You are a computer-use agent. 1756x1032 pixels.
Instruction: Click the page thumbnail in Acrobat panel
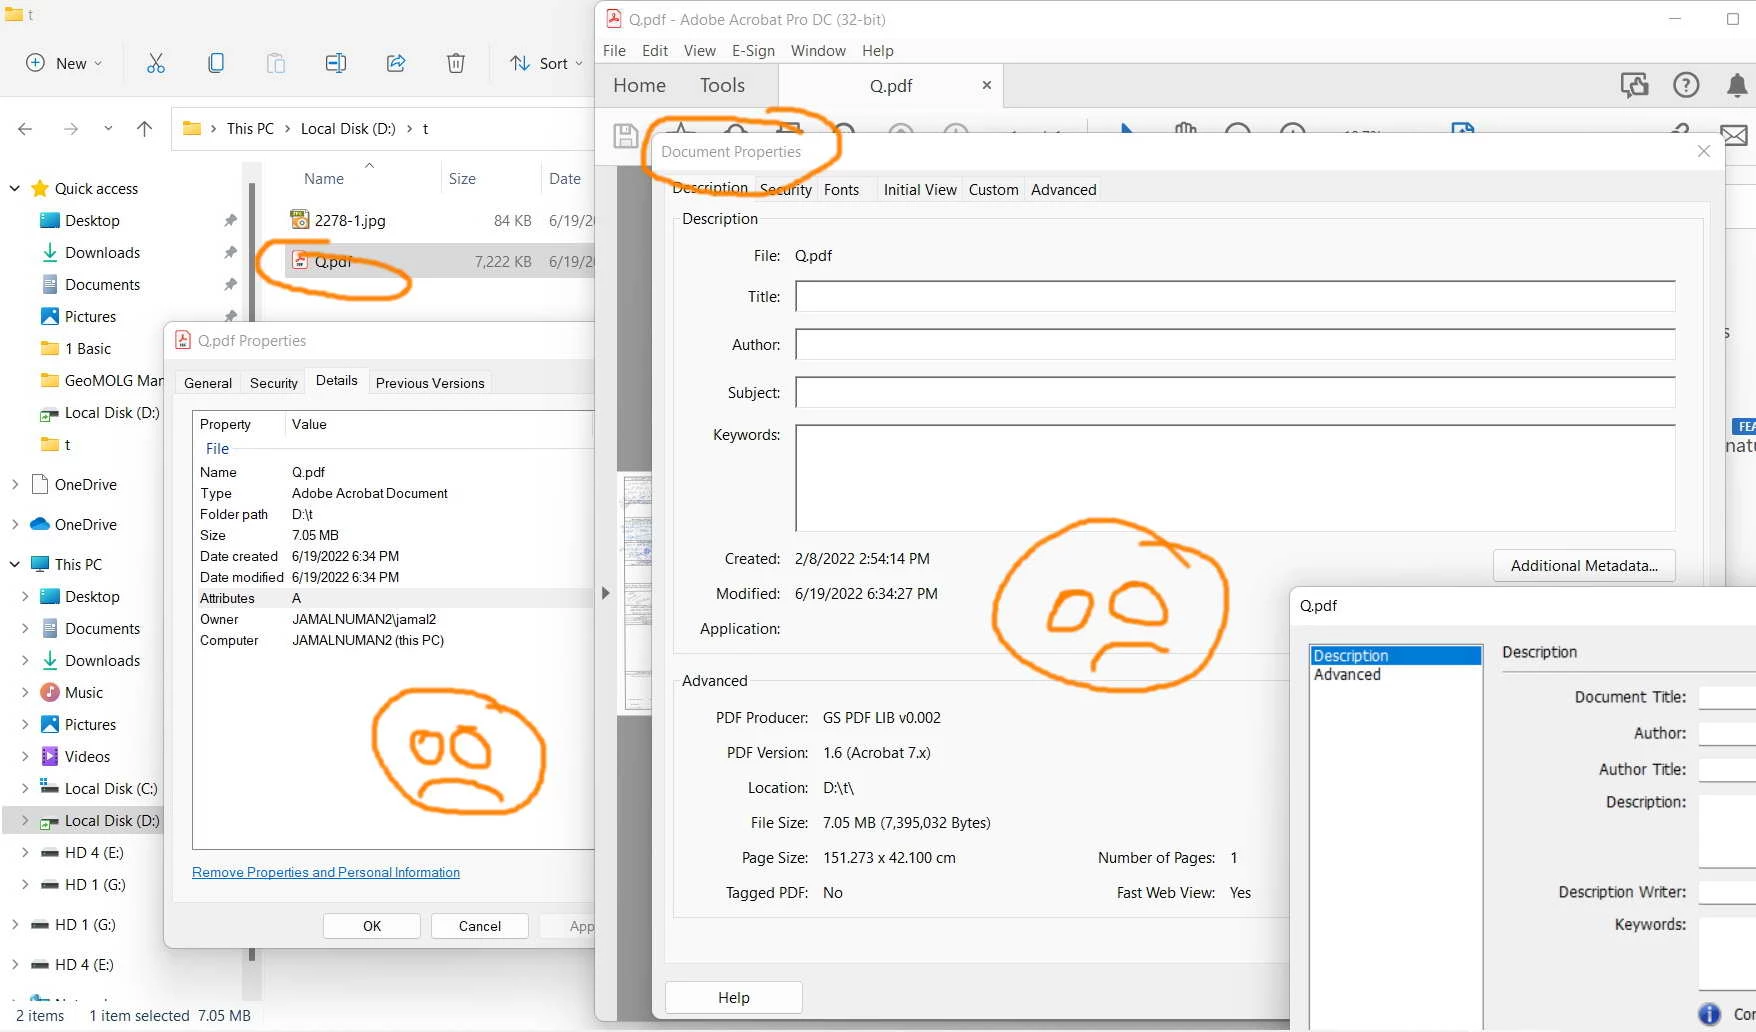click(x=637, y=593)
